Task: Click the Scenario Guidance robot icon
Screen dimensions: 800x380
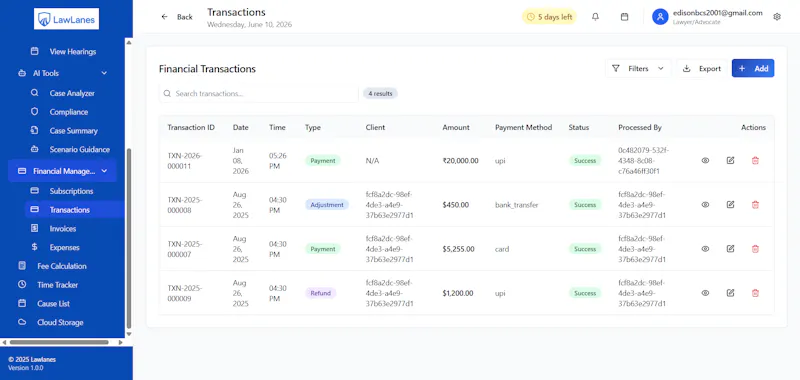Action: [35, 149]
